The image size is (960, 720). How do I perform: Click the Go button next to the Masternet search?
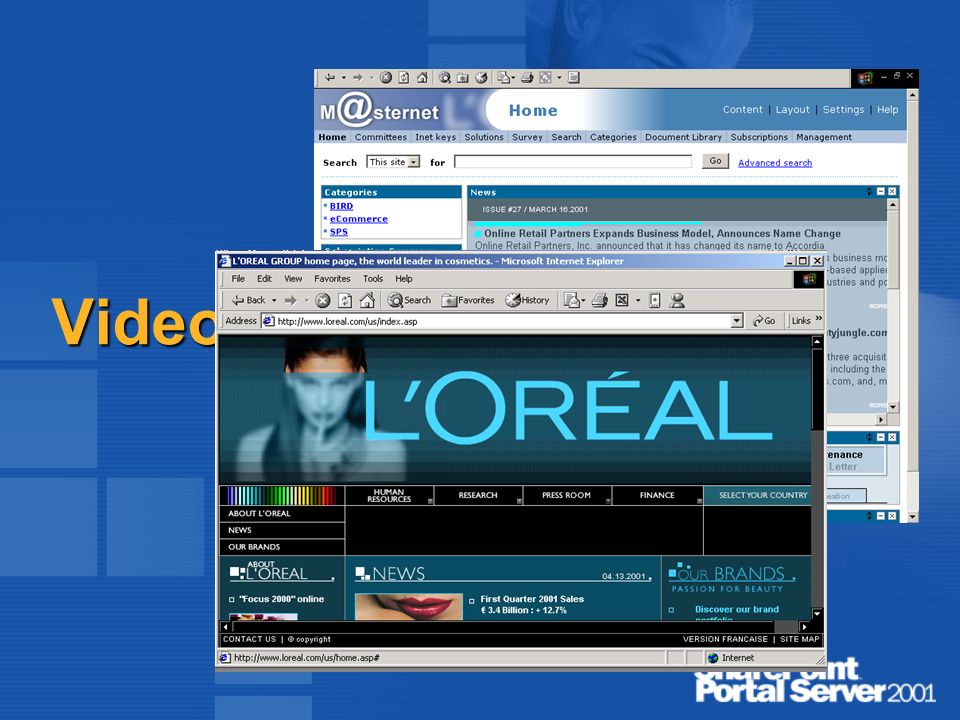(x=715, y=160)
